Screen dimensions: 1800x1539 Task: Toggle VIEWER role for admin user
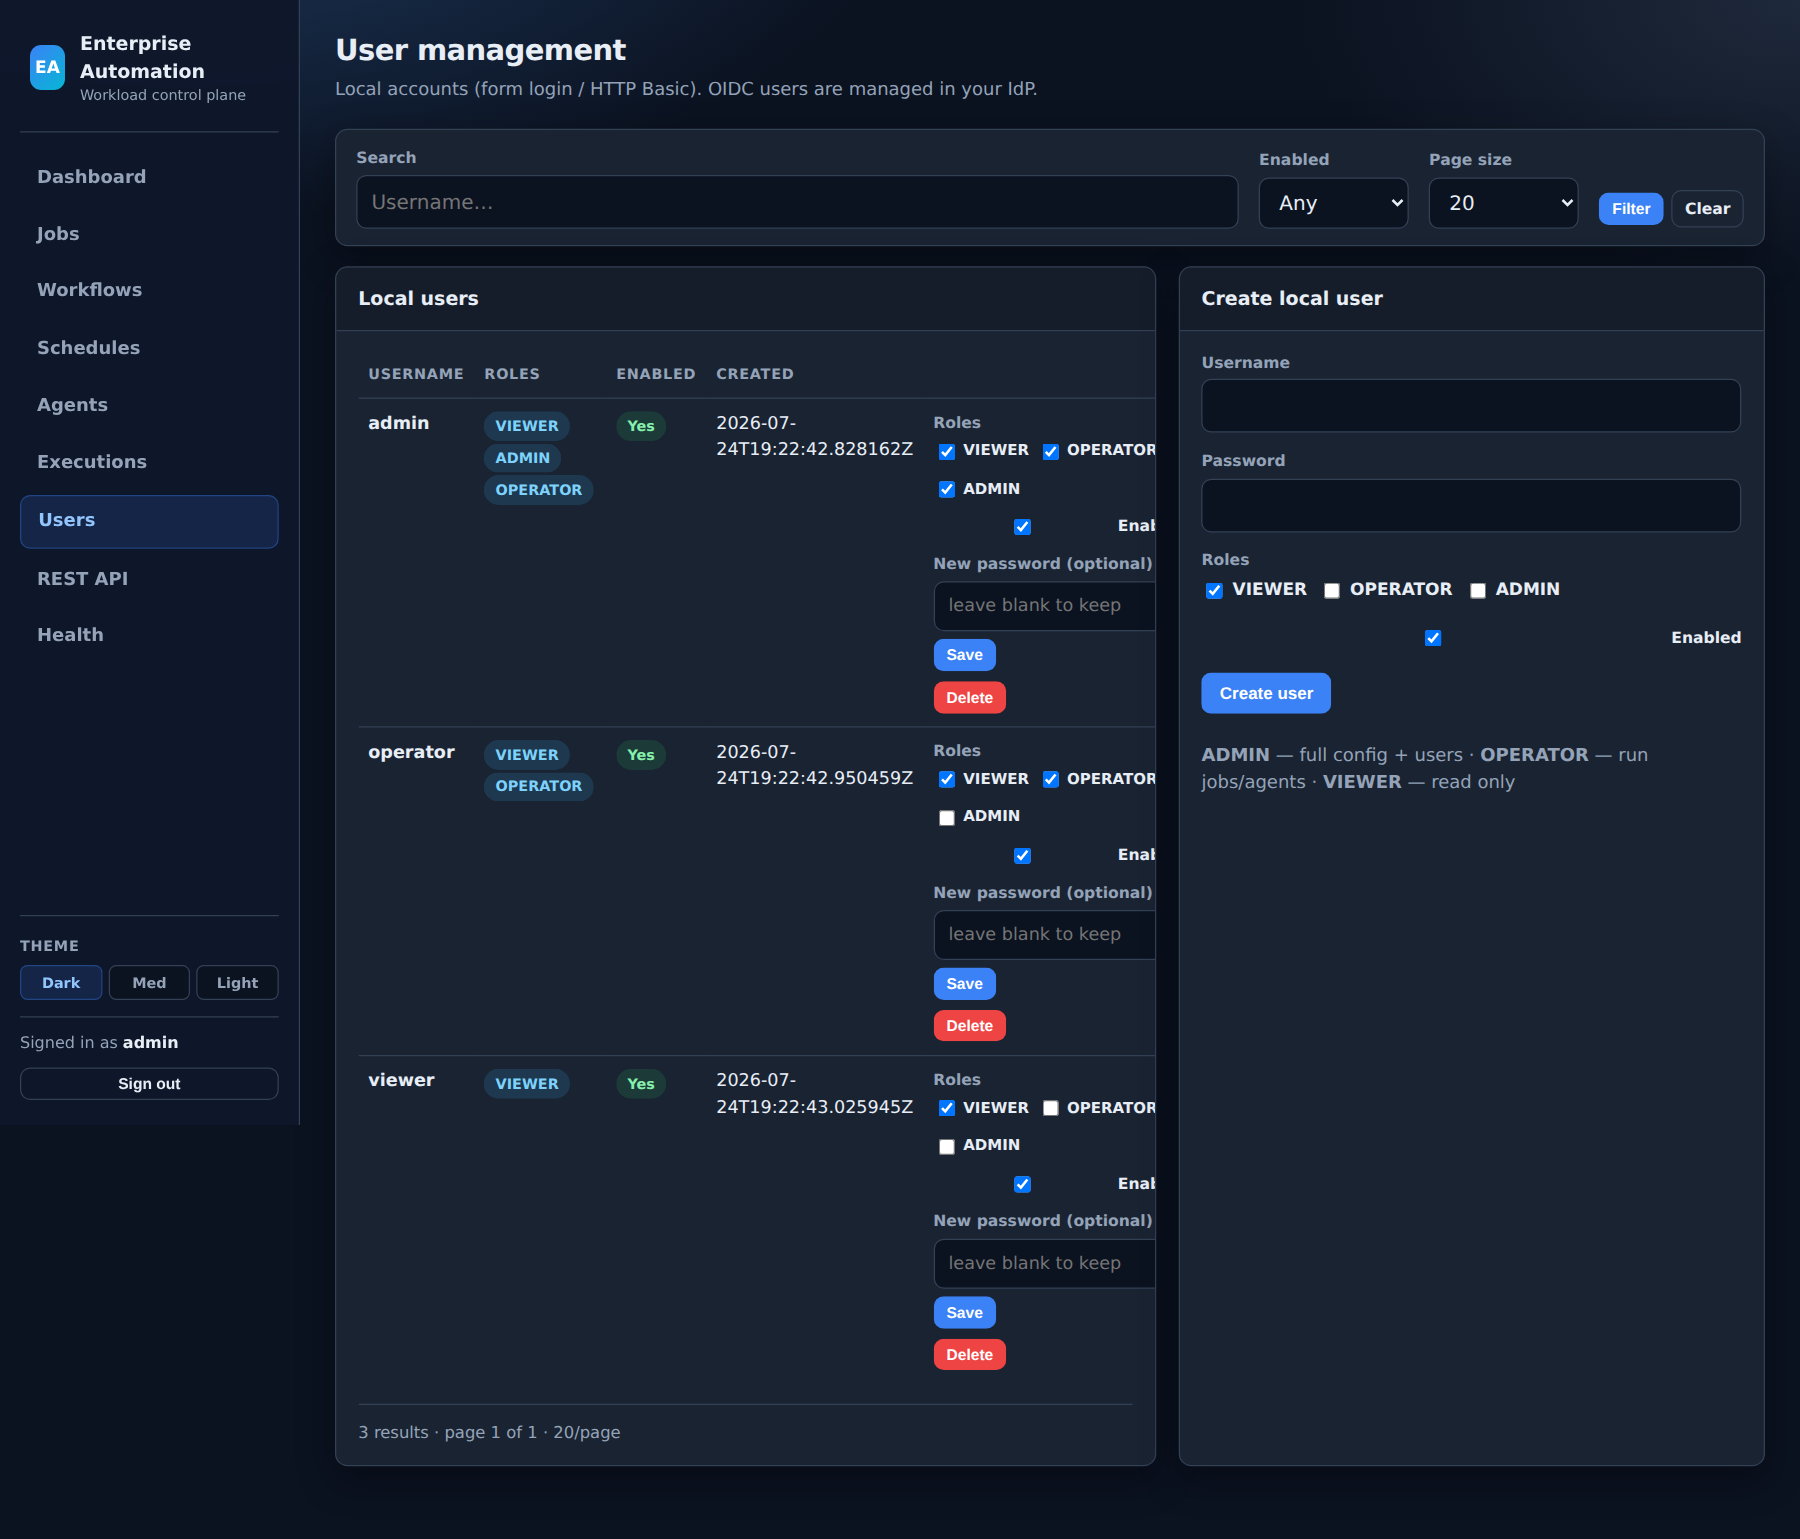click(x=947, y=452)
